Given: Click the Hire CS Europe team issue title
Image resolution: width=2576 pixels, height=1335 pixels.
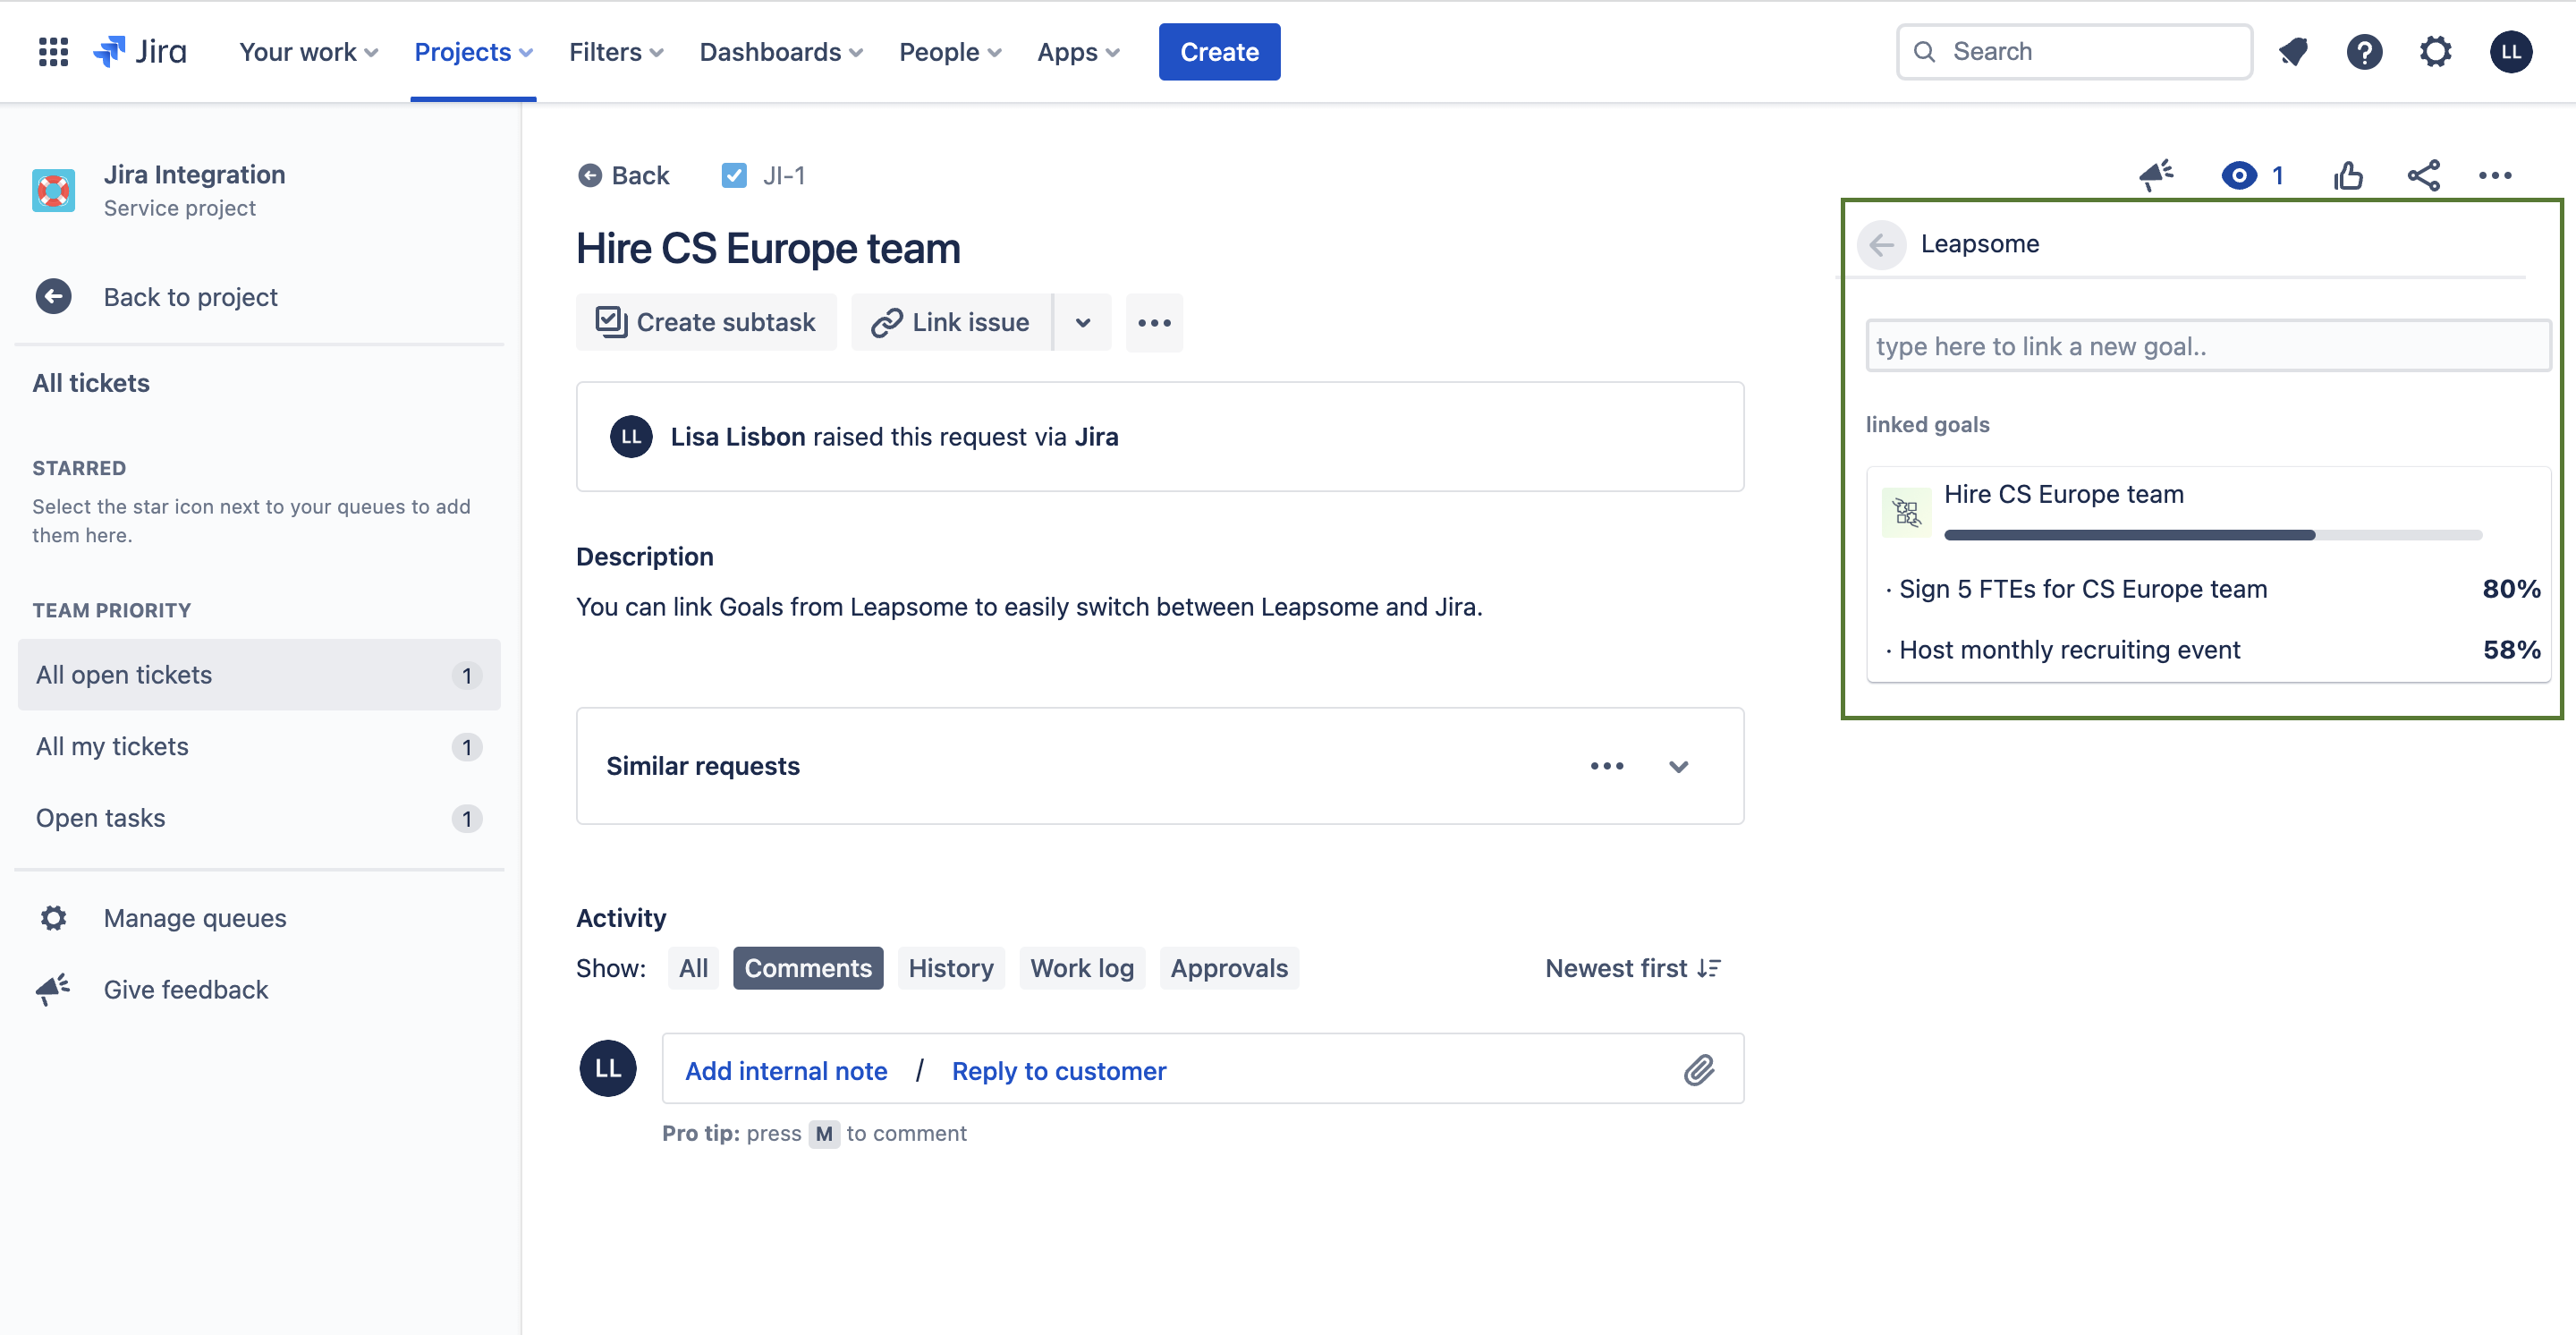Looking at the screenshot, I should click(x=768, y=249).
